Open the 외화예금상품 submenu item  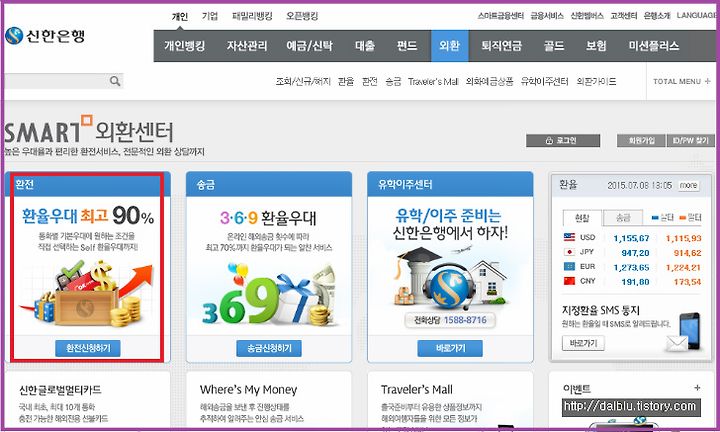click(x=489, y=82)
